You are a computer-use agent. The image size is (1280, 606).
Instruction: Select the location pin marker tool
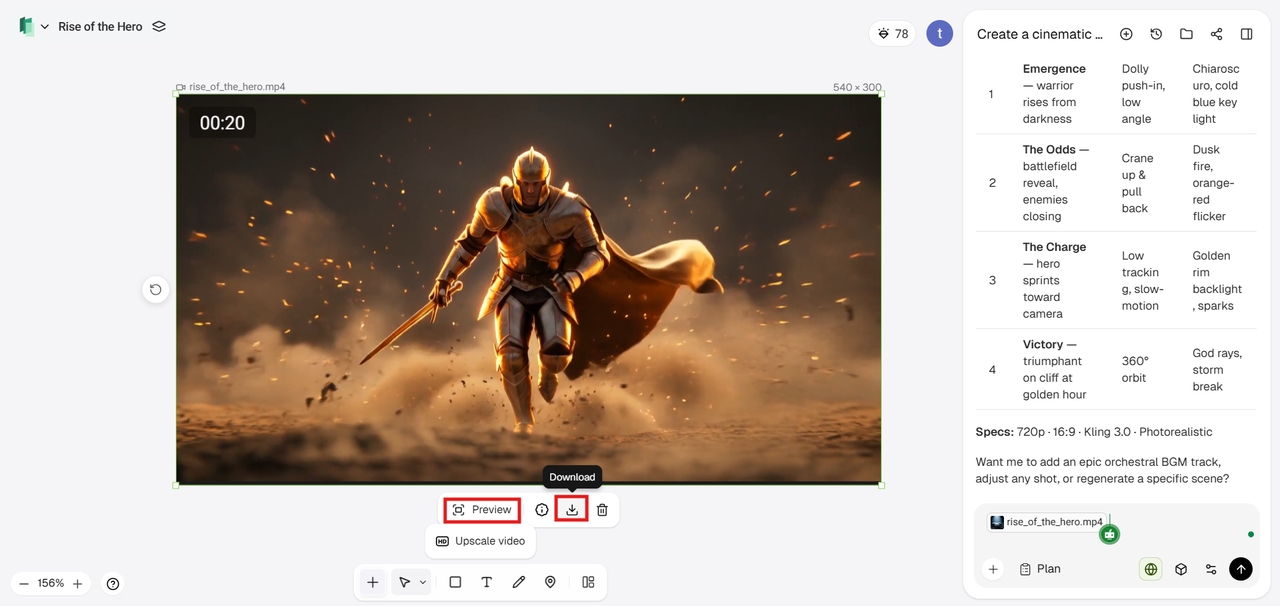[550, 582]
